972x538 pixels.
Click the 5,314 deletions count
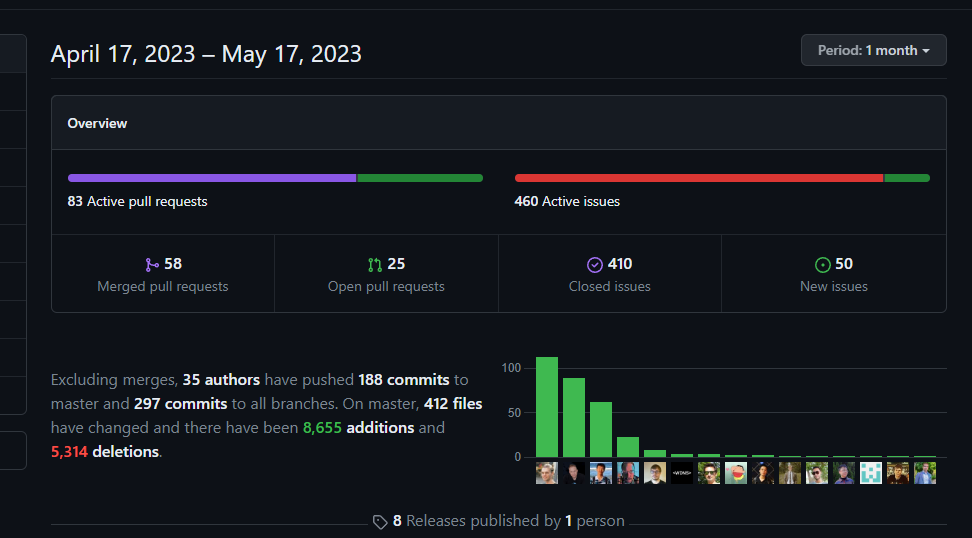pos(69,452)
